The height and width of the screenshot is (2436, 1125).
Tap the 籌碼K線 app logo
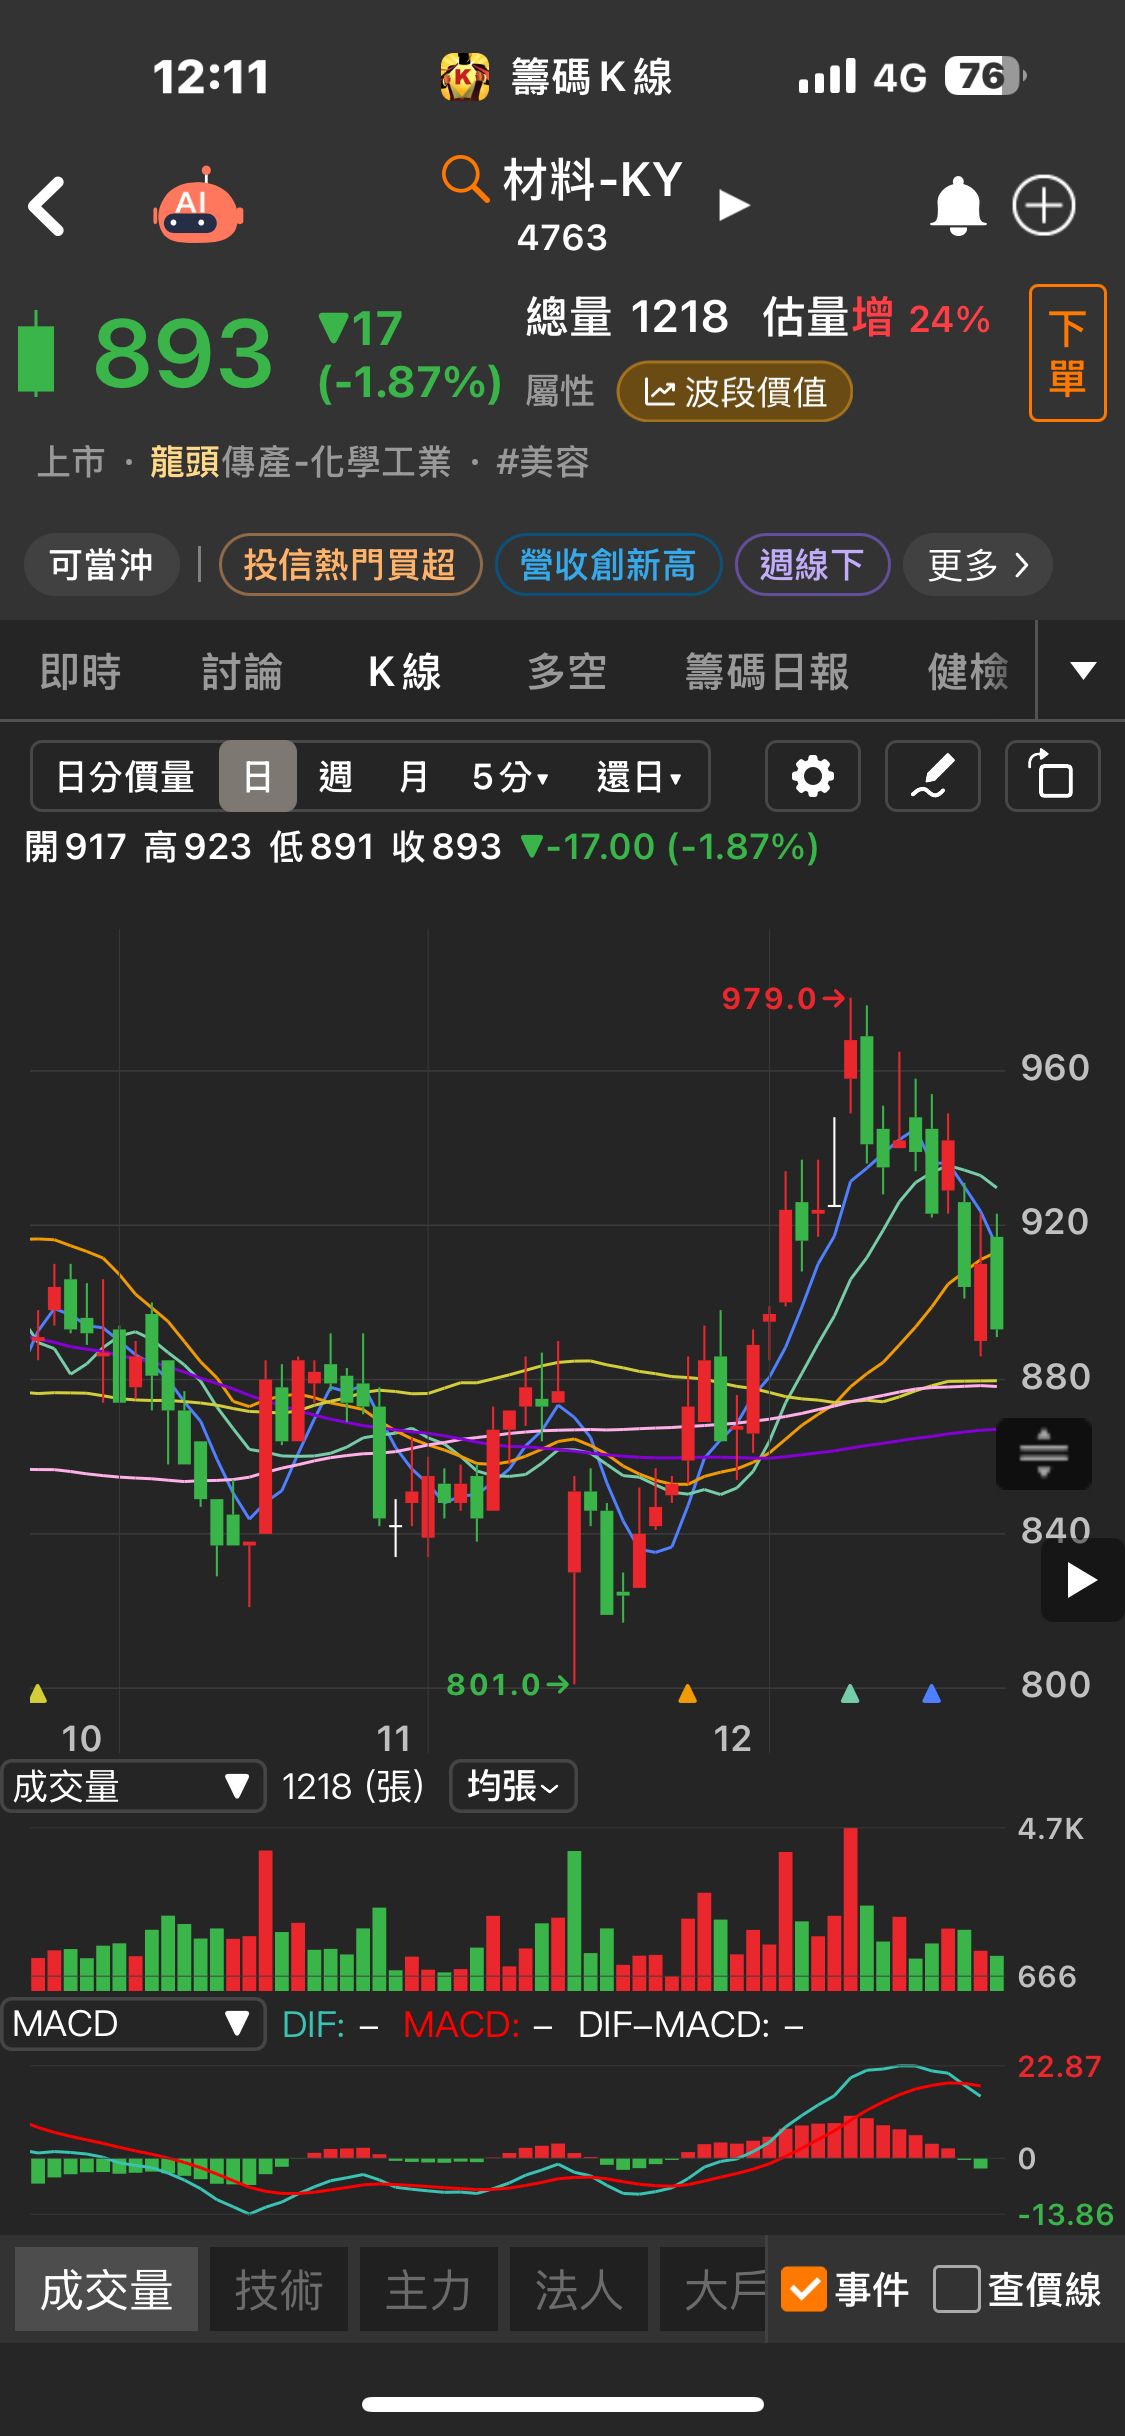pyautogui.click(x=464, y=77)
